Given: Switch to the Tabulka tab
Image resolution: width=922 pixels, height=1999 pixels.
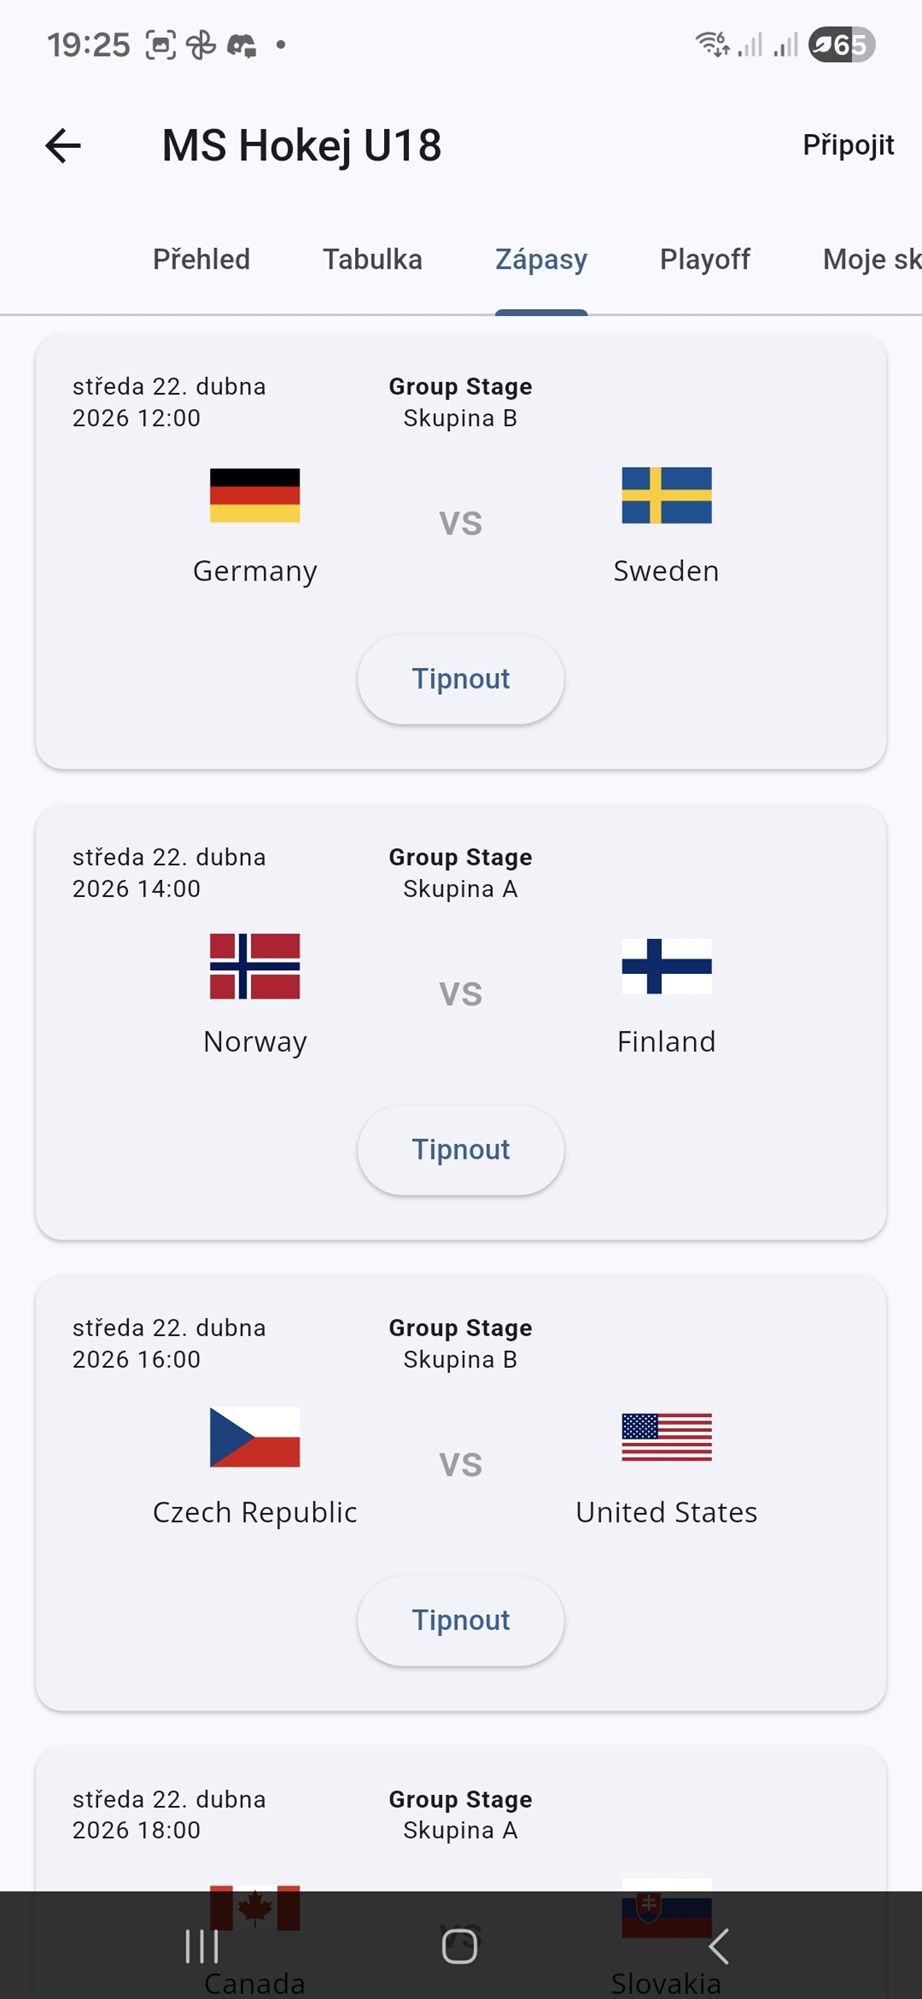Looking at the screenshot, I should coord(372,260).
